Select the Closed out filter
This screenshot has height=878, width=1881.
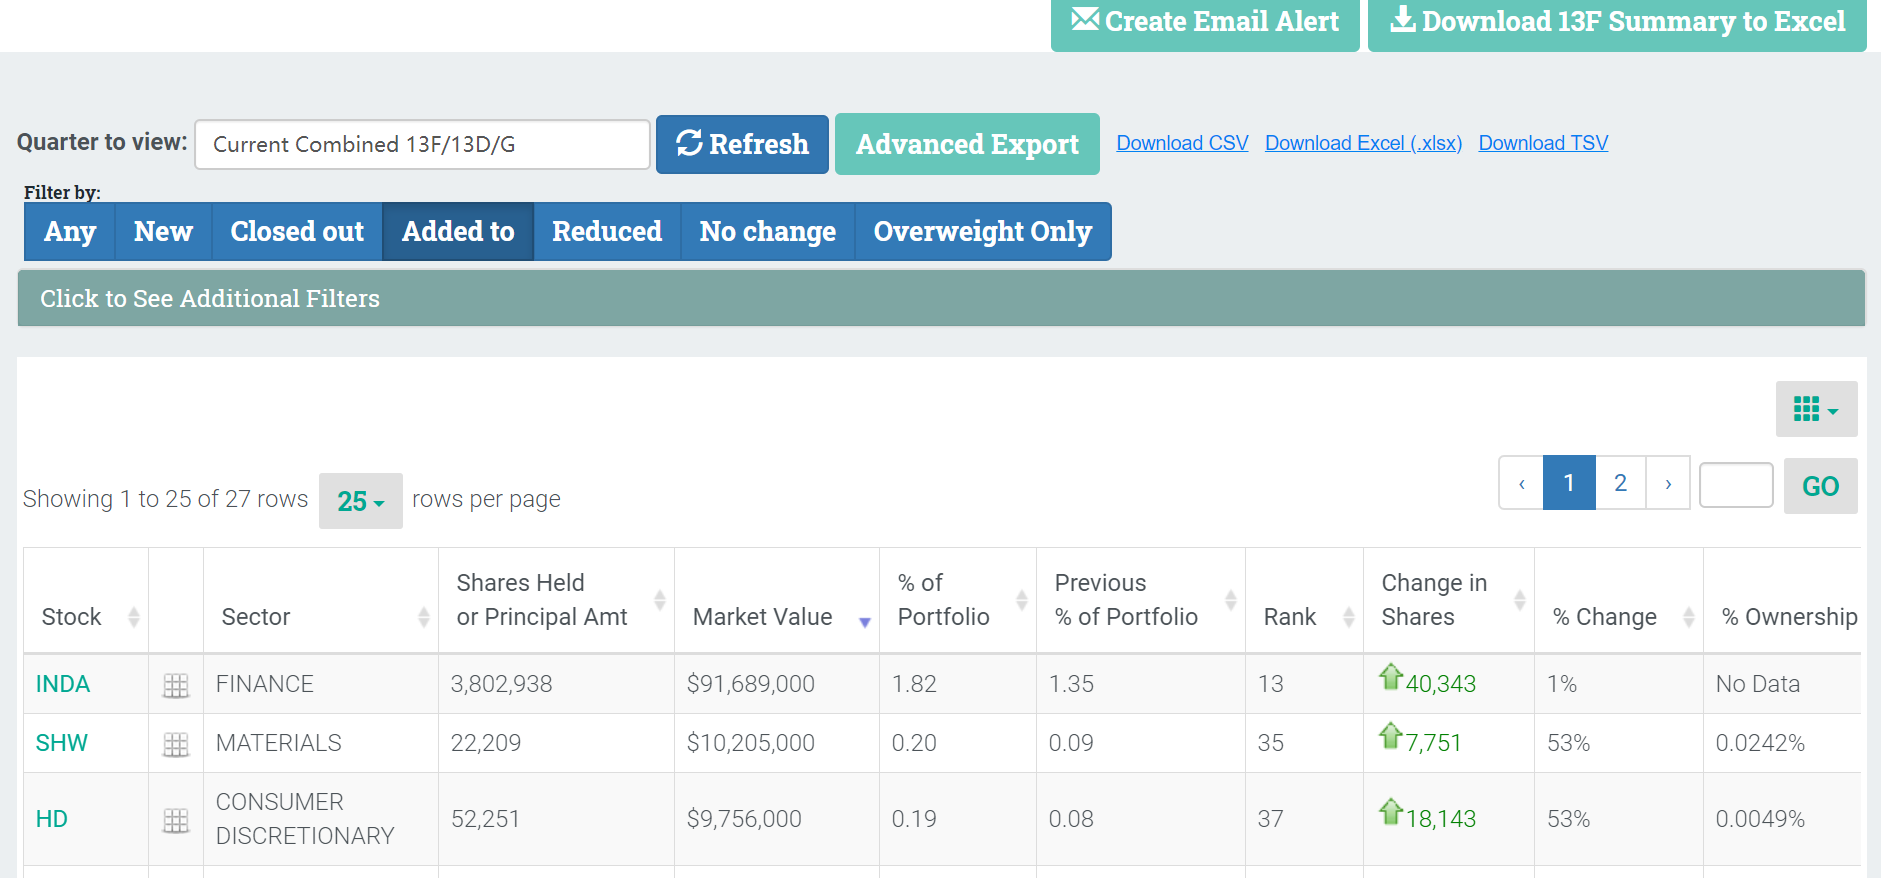click(297, 232)
